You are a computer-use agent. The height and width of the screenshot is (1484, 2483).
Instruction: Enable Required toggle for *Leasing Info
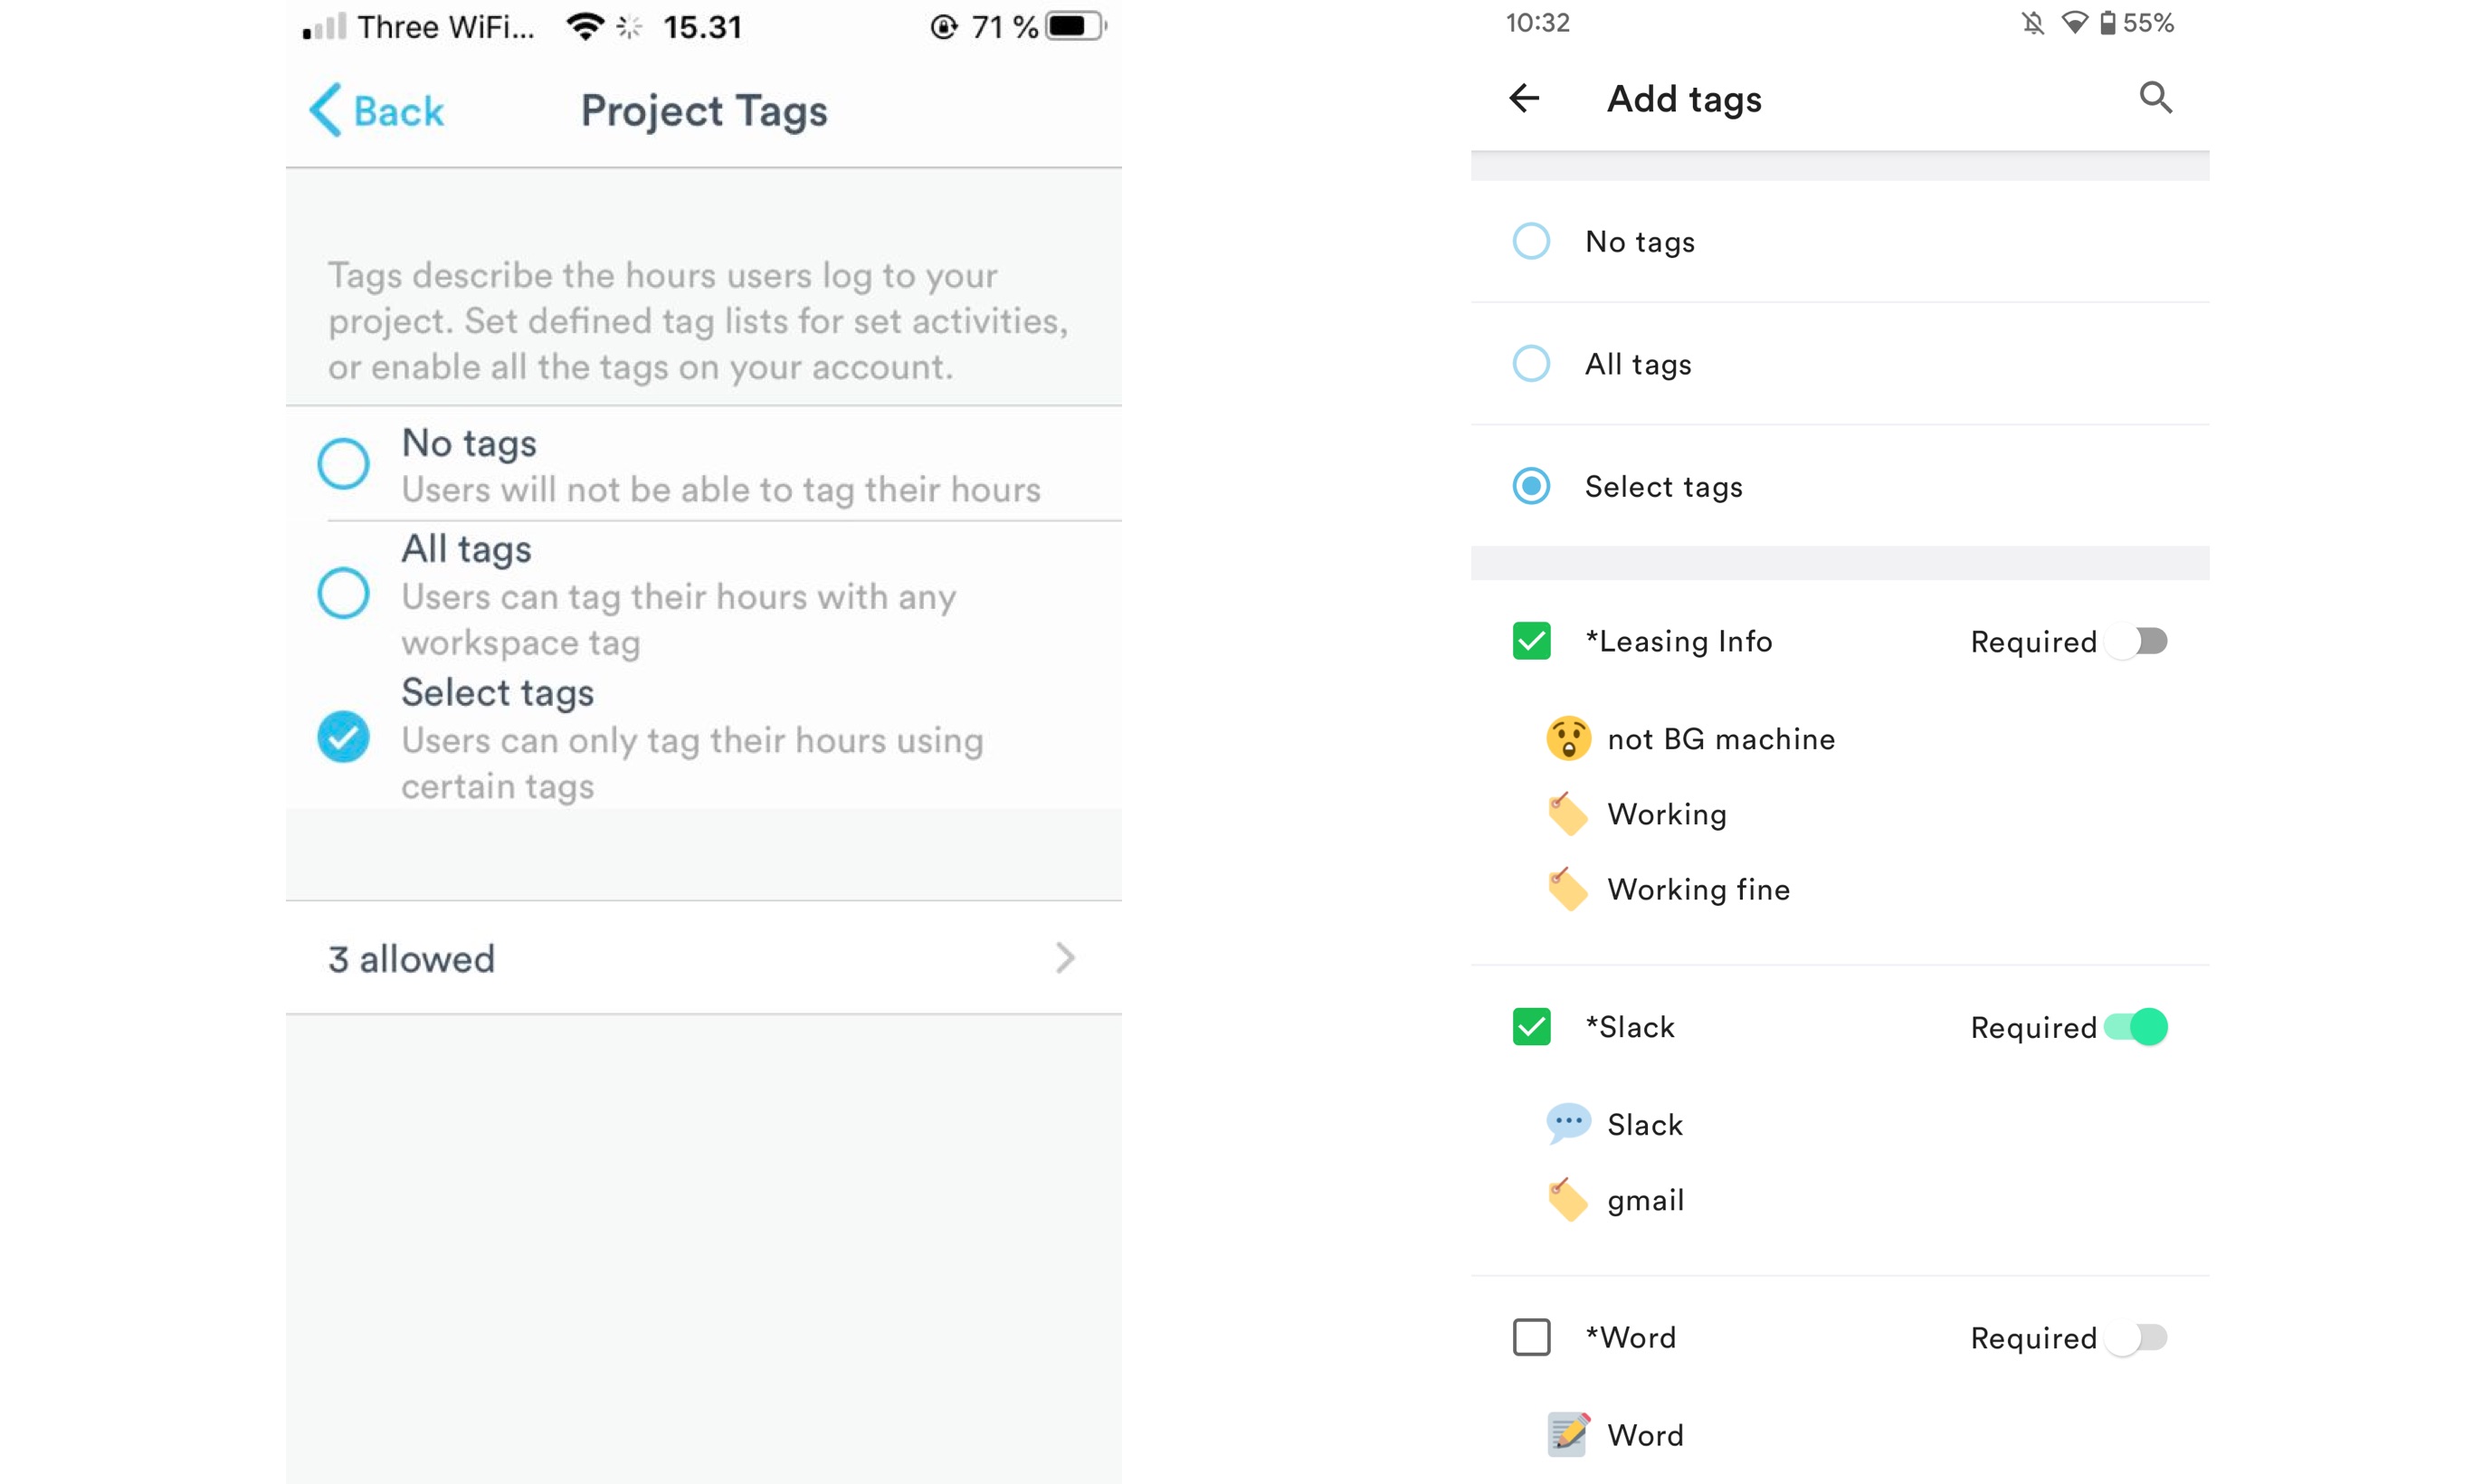(2136, 641)
